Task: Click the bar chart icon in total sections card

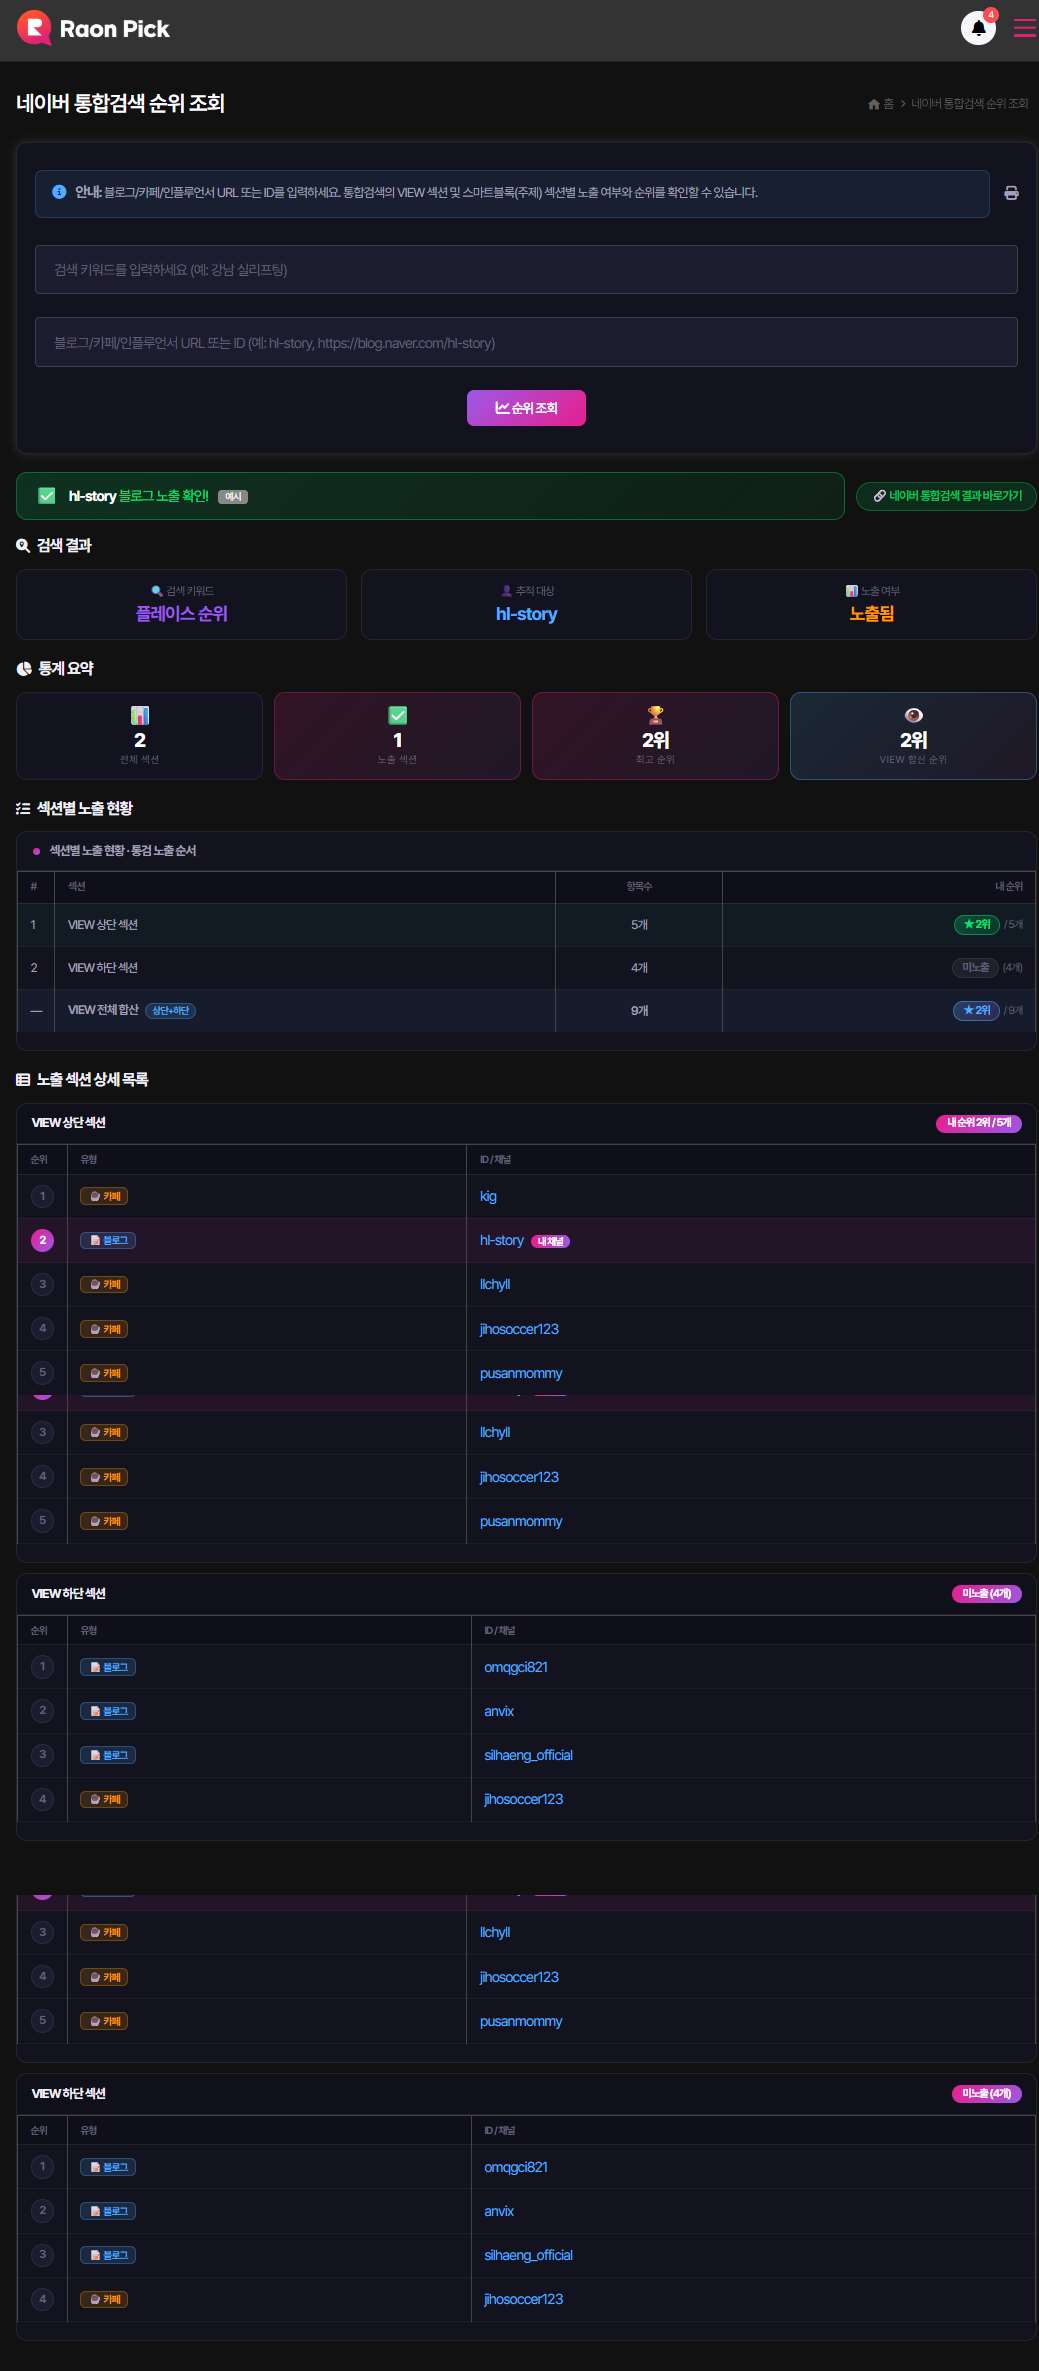Action: click(x=140, y=714)
